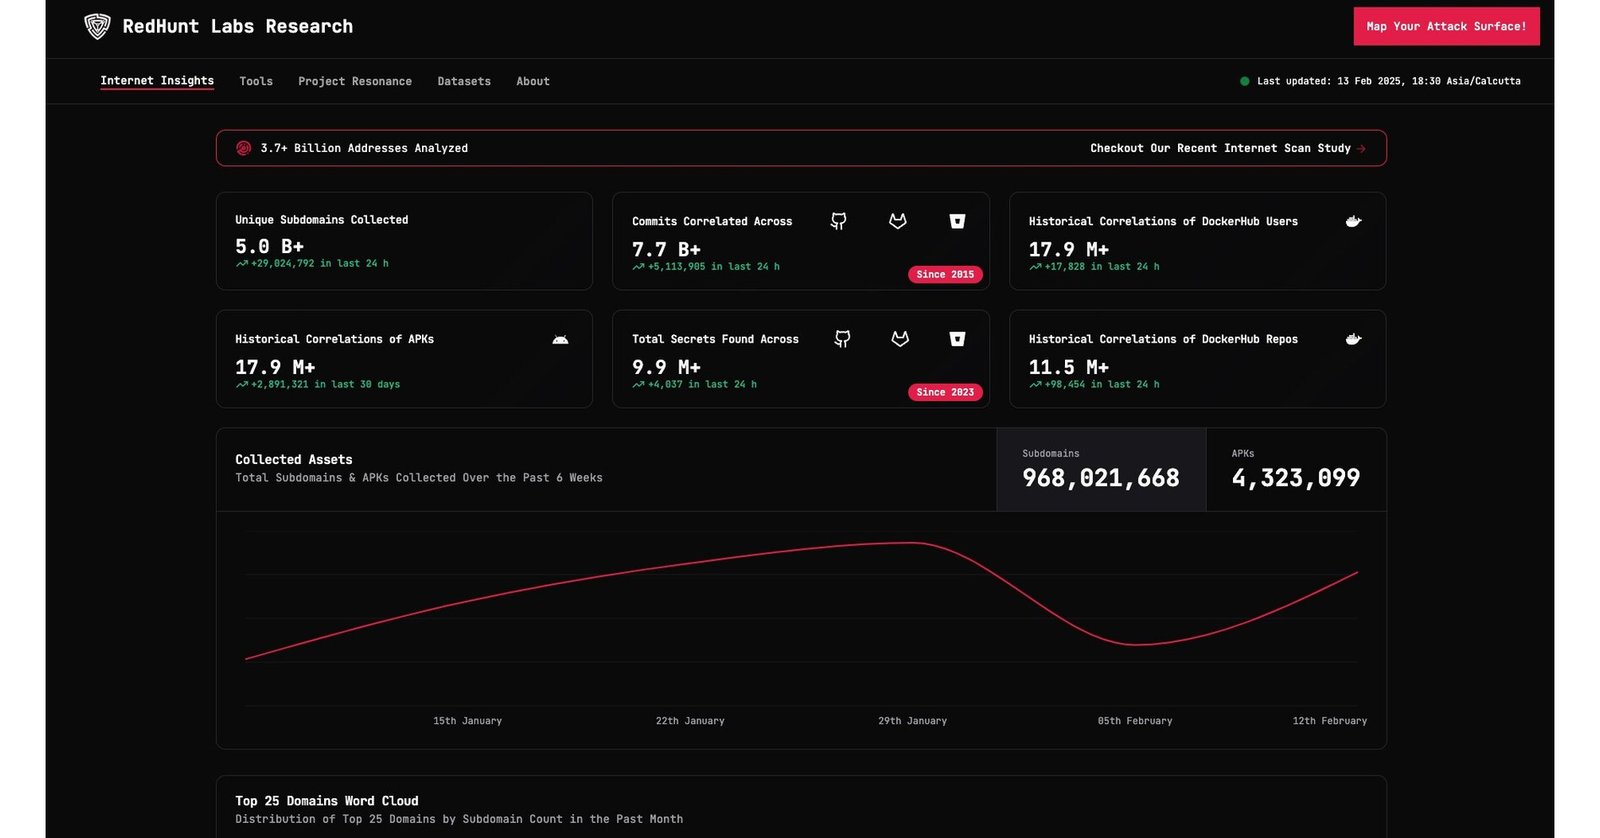This screenshot has height=838, width=1600.
Task: Click the 5.0 B+ subdomains figure
Action: coord(270,246)
